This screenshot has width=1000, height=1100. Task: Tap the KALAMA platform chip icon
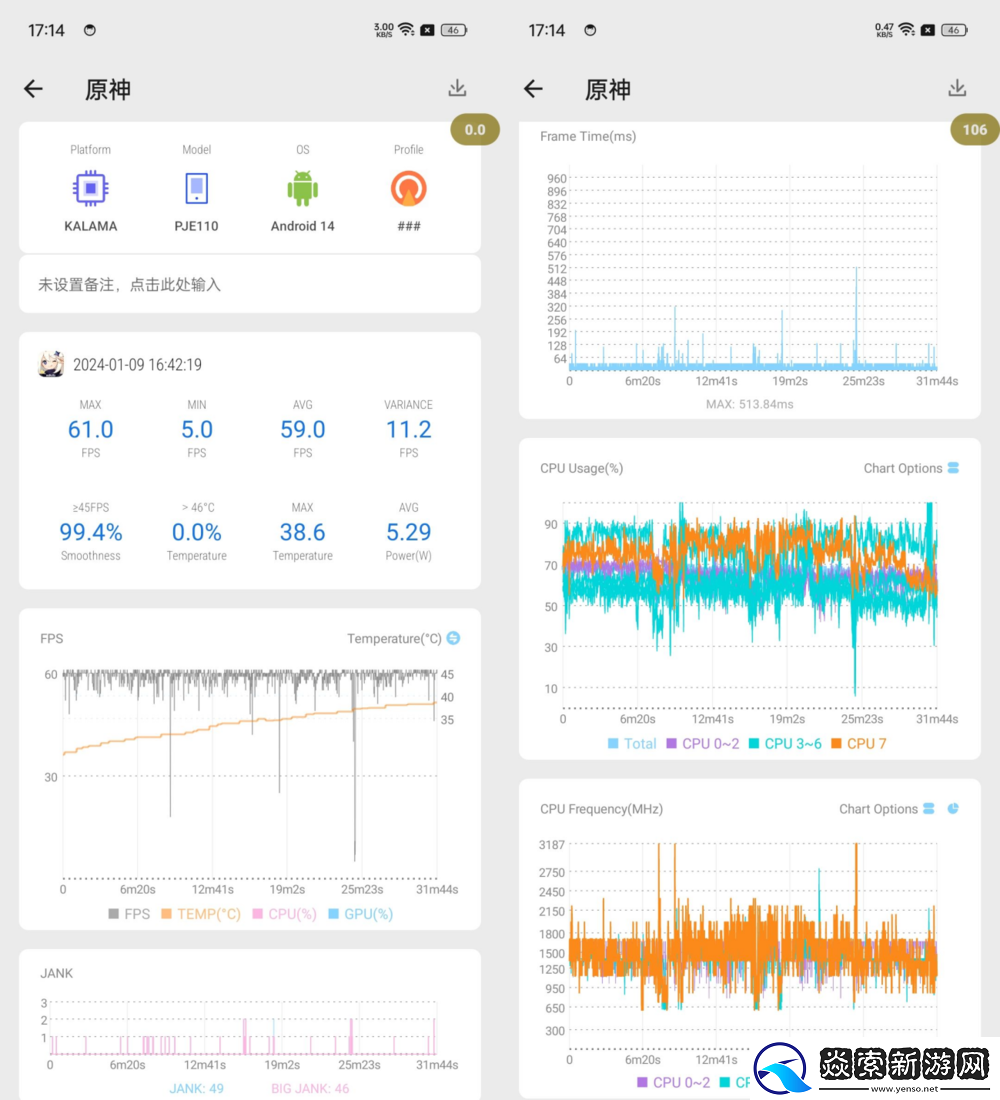[91, 188]
